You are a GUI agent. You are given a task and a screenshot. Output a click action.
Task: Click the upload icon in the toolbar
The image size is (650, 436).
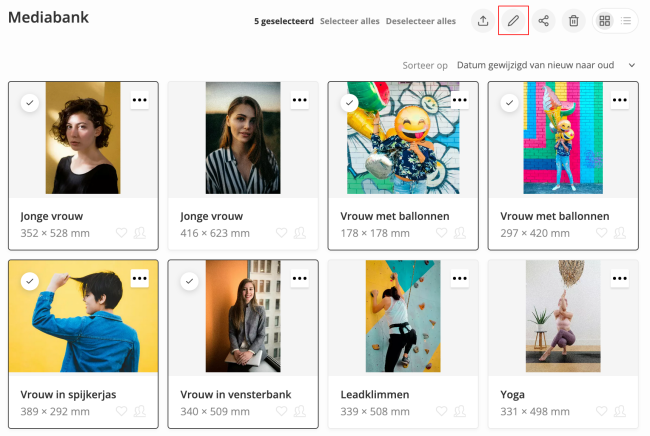pos(483,20)
